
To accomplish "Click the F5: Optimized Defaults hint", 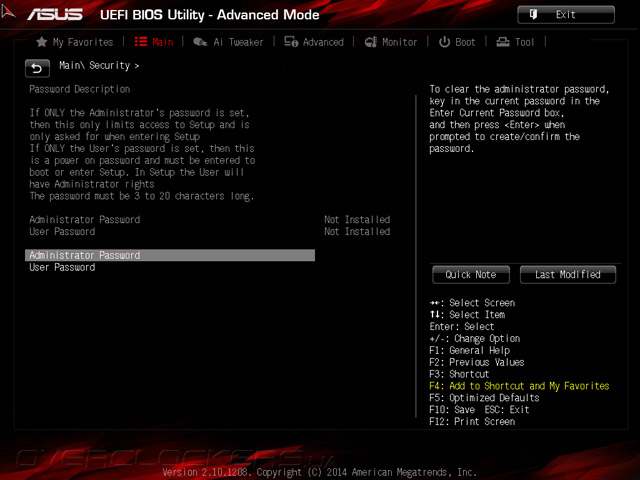I will pos(484,398).
